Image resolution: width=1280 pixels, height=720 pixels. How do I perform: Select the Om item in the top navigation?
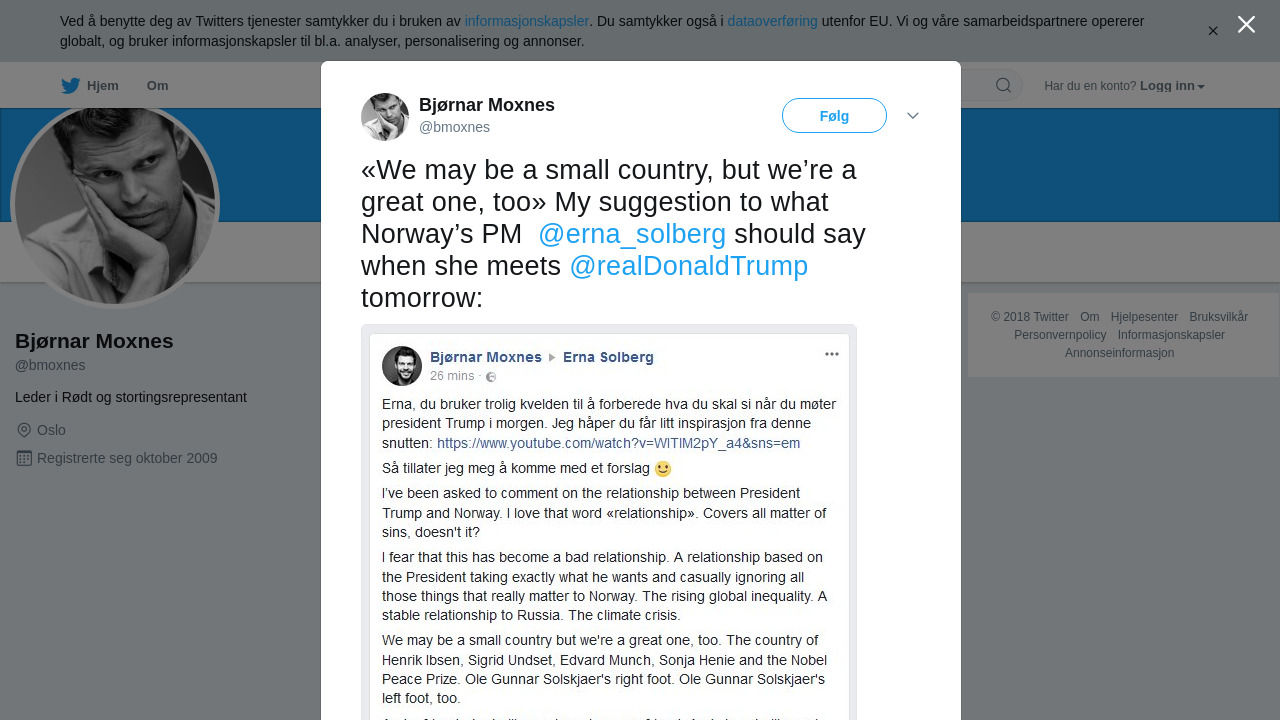157,86
